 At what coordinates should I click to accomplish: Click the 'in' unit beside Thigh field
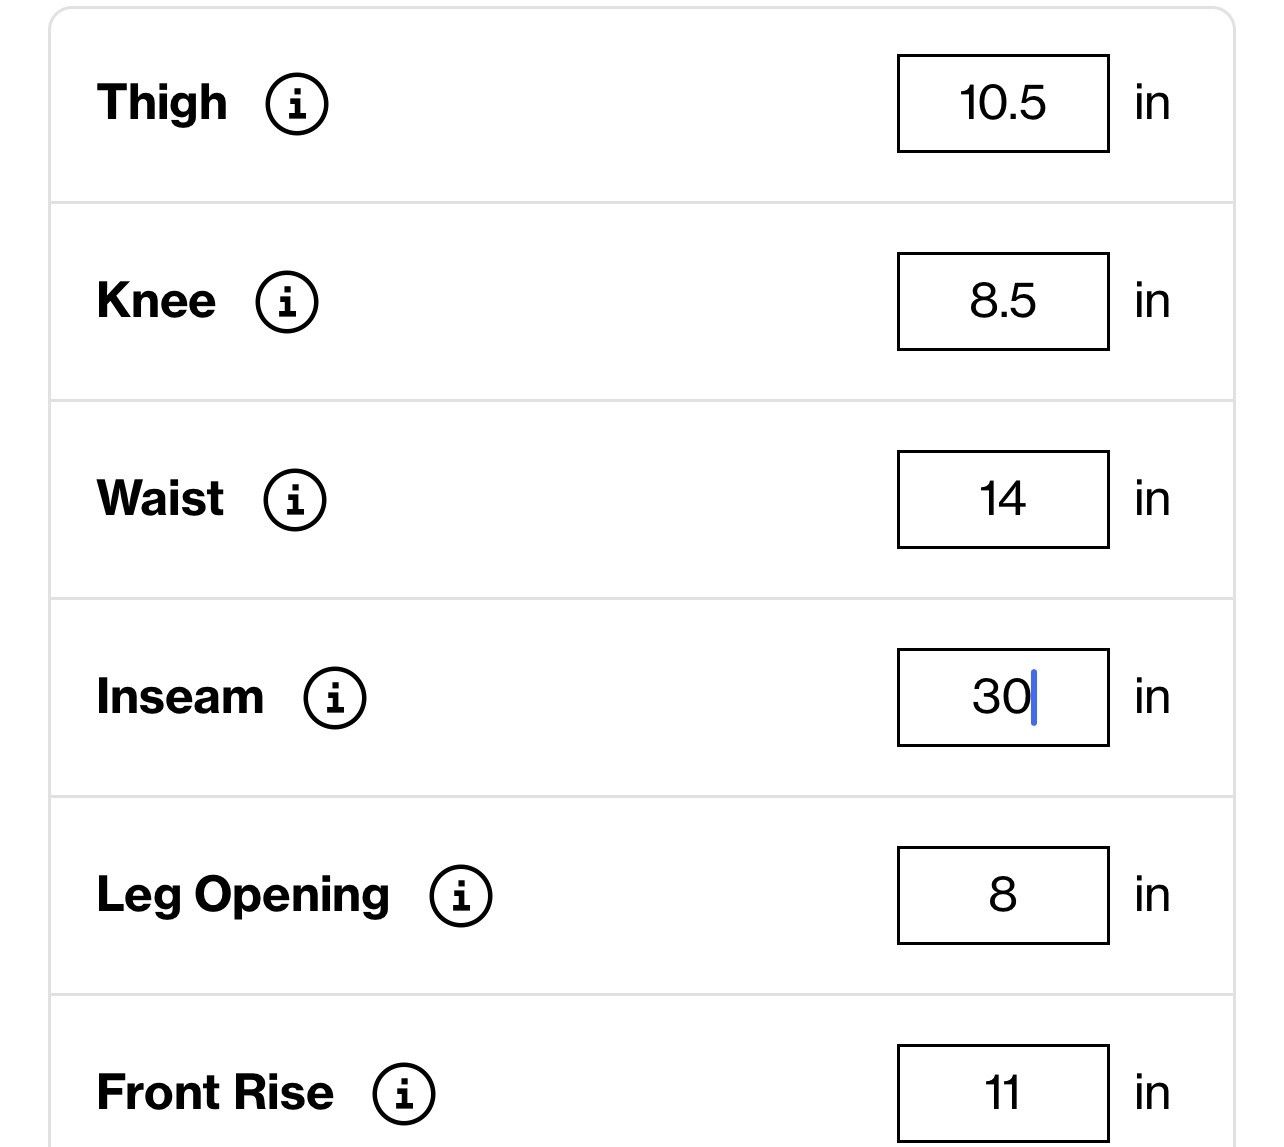pos(1152,103)
